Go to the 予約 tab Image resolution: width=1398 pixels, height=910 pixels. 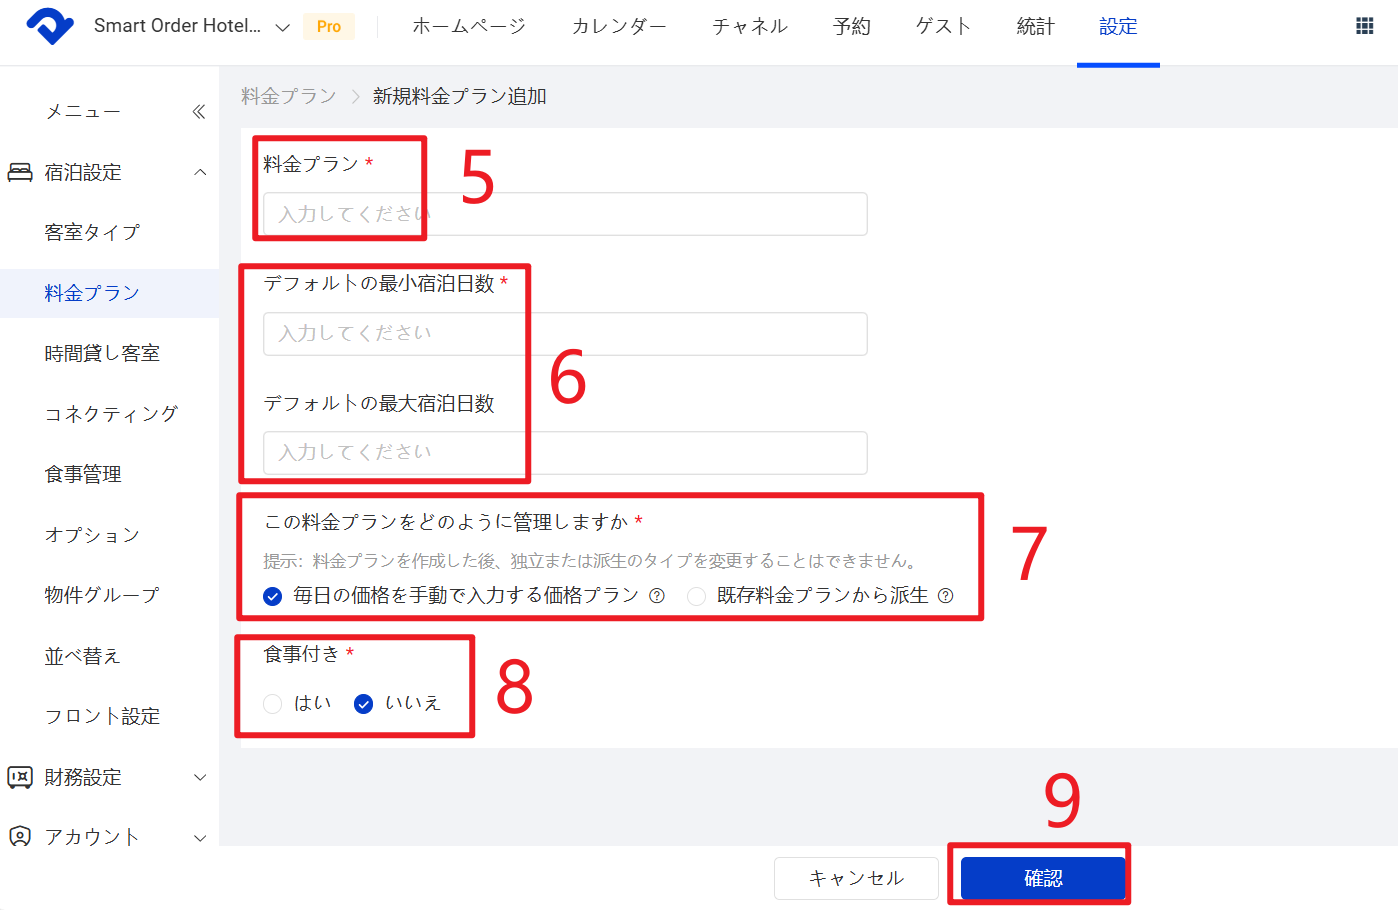pyautogui.click(x=851, y=27)
